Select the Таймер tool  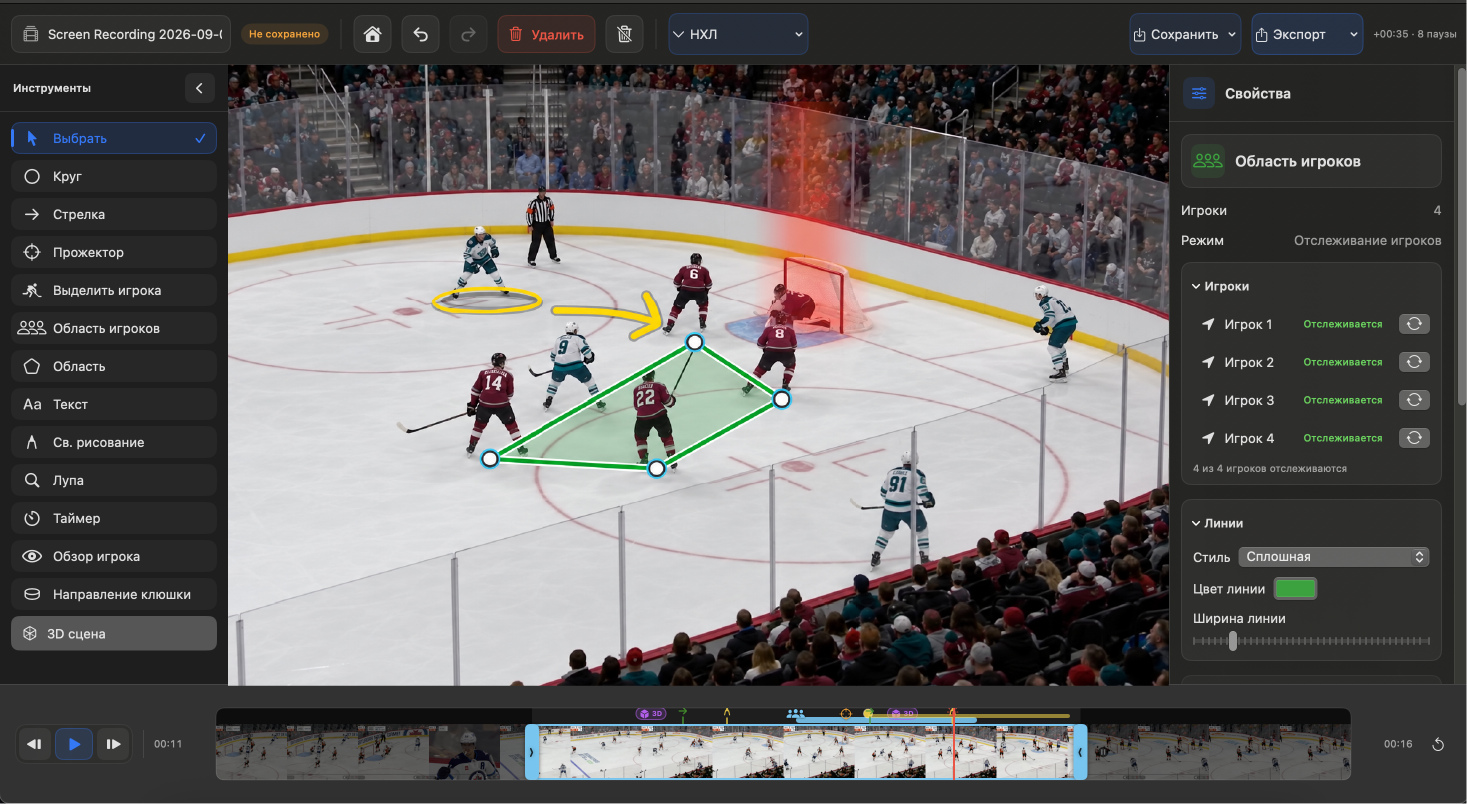114,518
